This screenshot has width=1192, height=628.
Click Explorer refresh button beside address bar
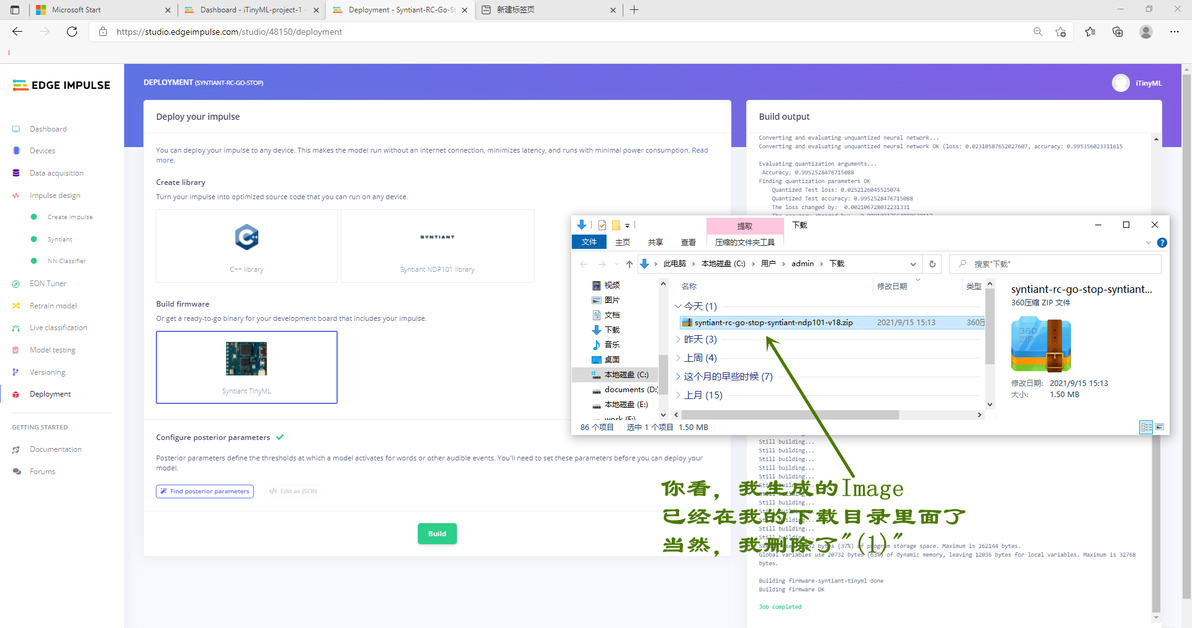pyautogui.click(x=932, y=264)
